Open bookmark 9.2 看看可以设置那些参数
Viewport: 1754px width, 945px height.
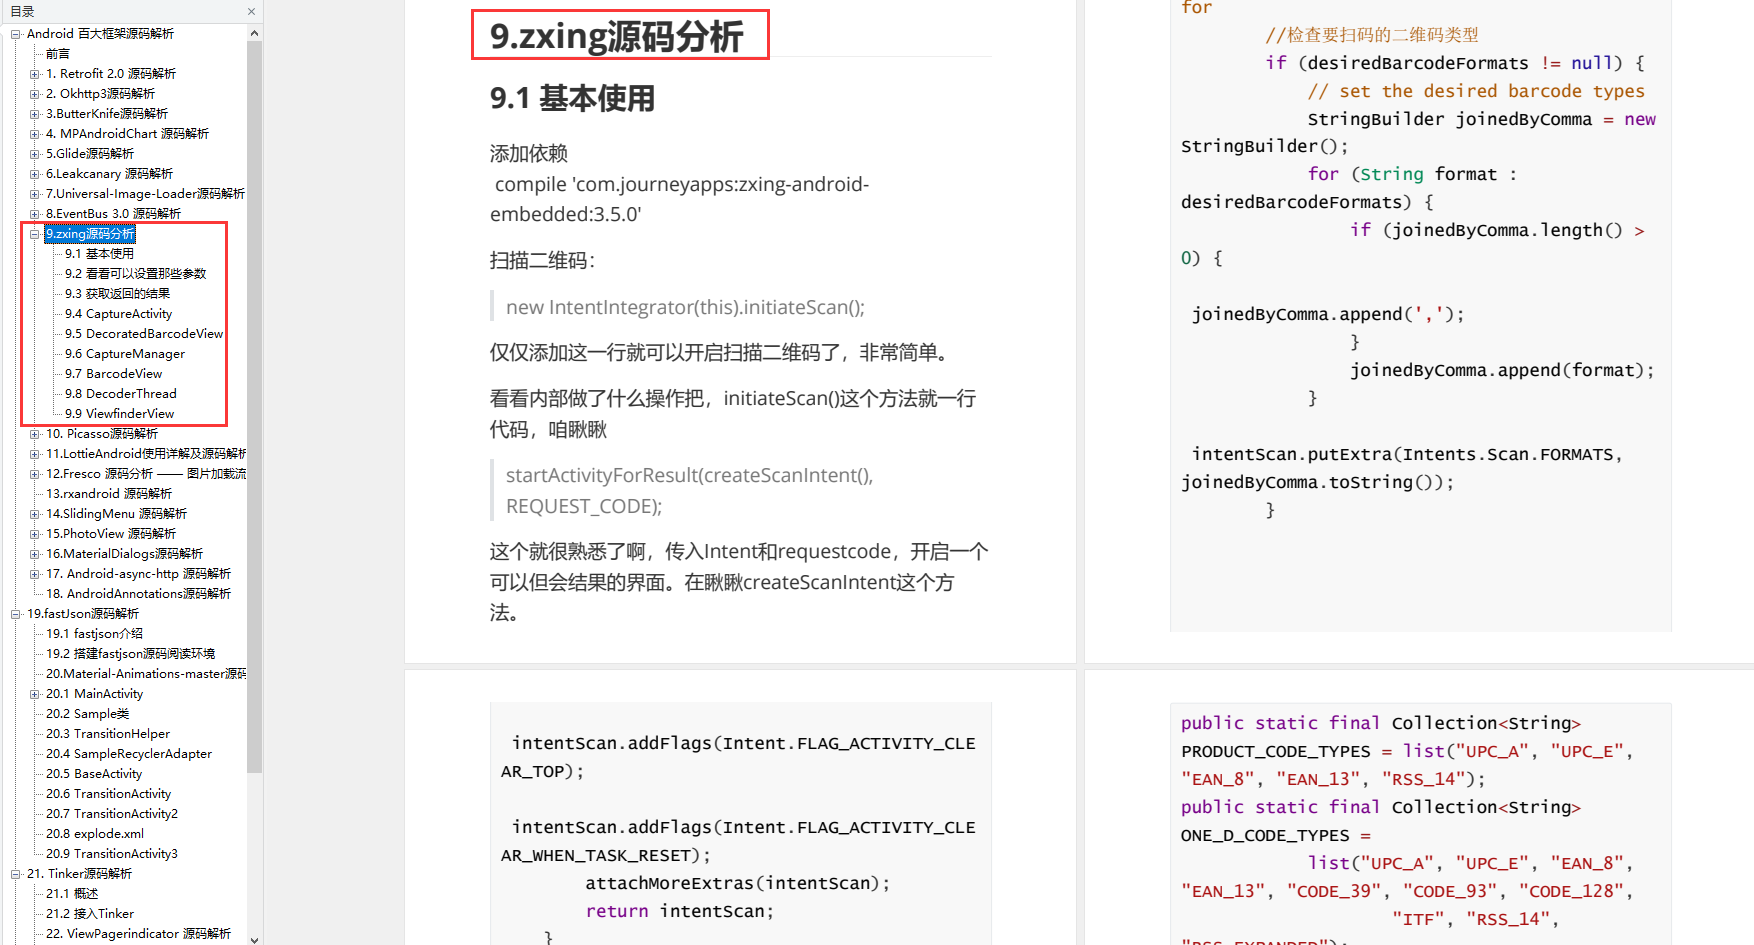[136, 274]
